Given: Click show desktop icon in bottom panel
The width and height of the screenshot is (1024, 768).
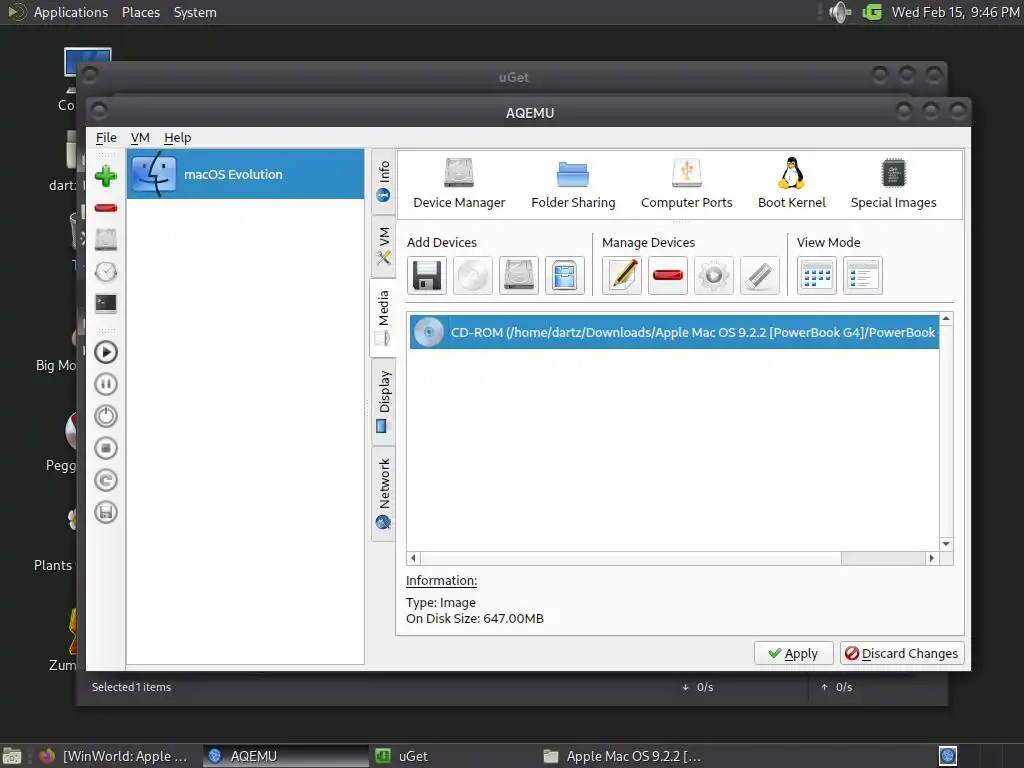Looking at the screenshot, I should pos(12,757).
